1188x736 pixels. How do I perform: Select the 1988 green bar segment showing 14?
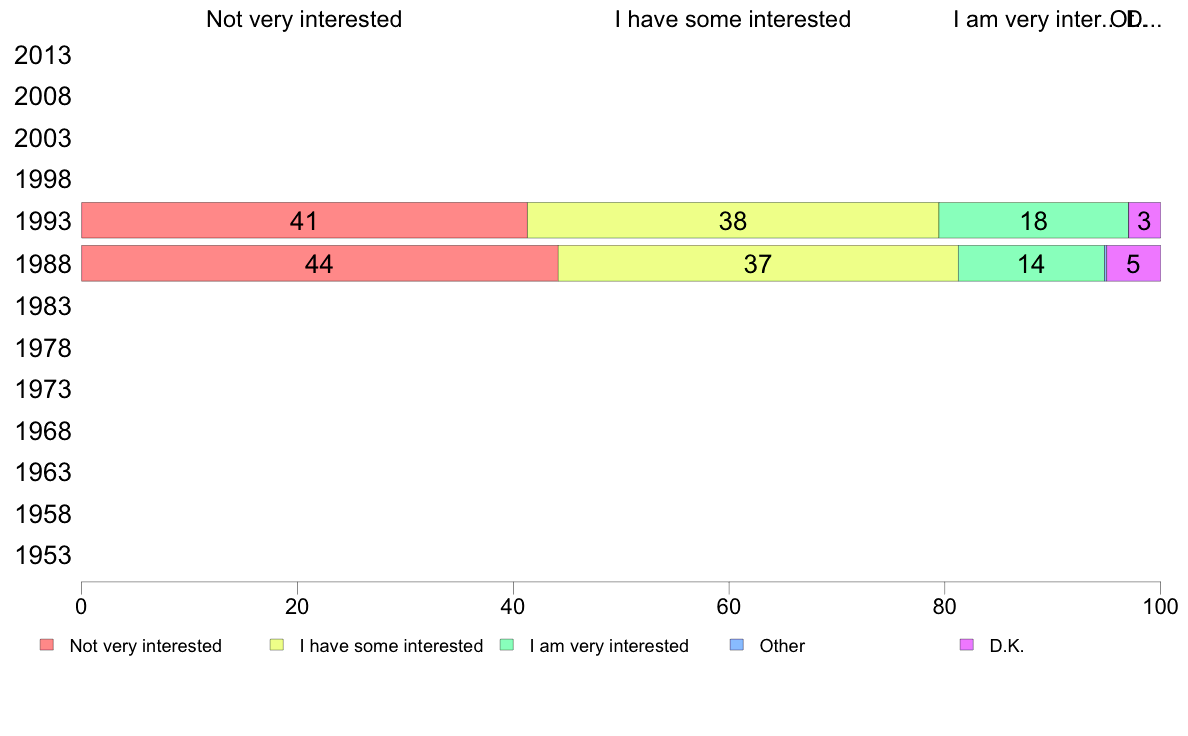pos(1031,264)
